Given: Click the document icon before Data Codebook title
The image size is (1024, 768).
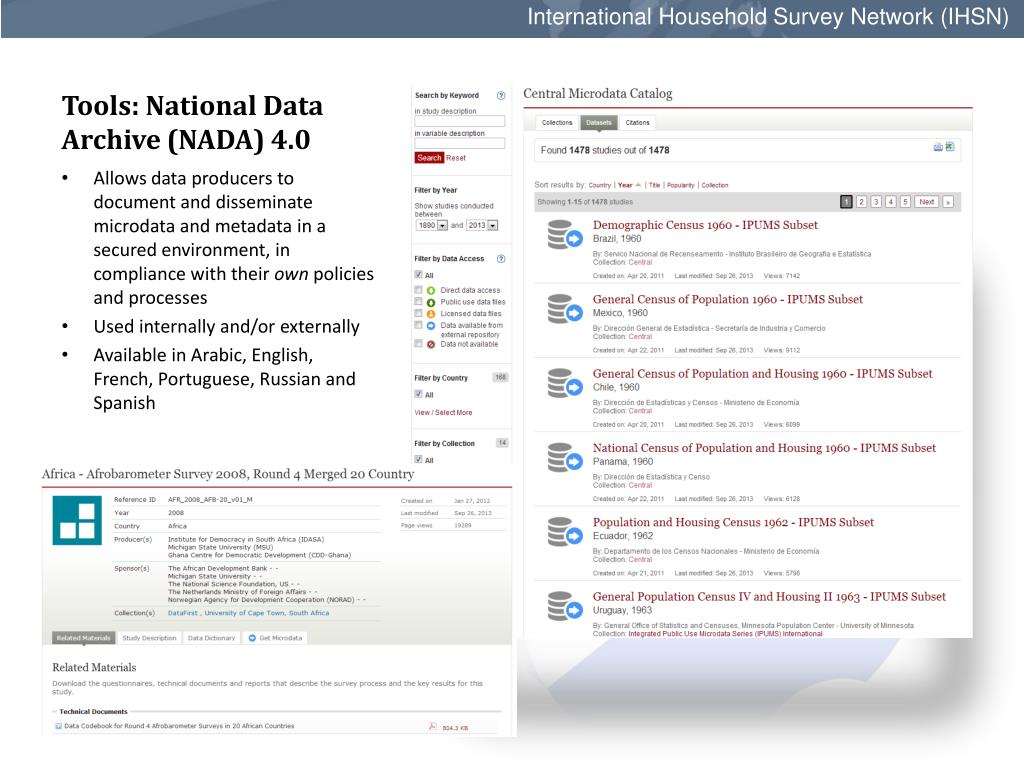Looking at the screenshot, I should coord(58,726).
